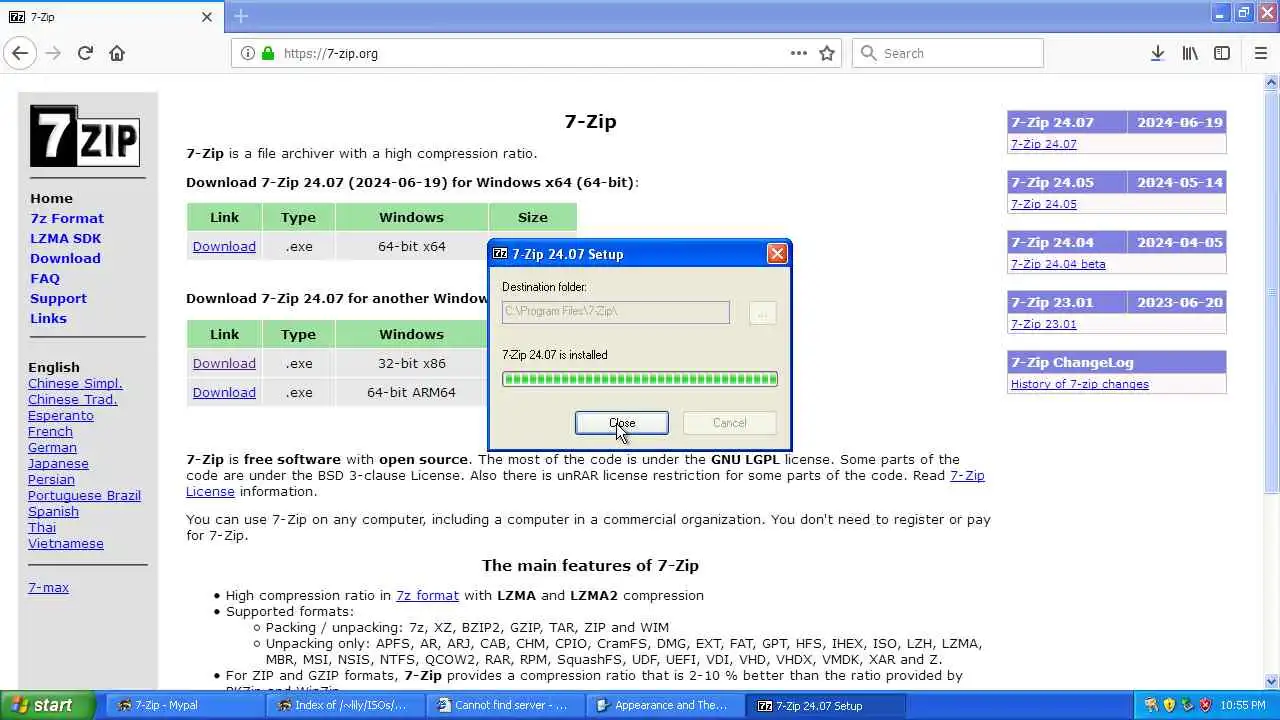
Task: Open the Download sidebar navigation link
Action: click(65, 258)
